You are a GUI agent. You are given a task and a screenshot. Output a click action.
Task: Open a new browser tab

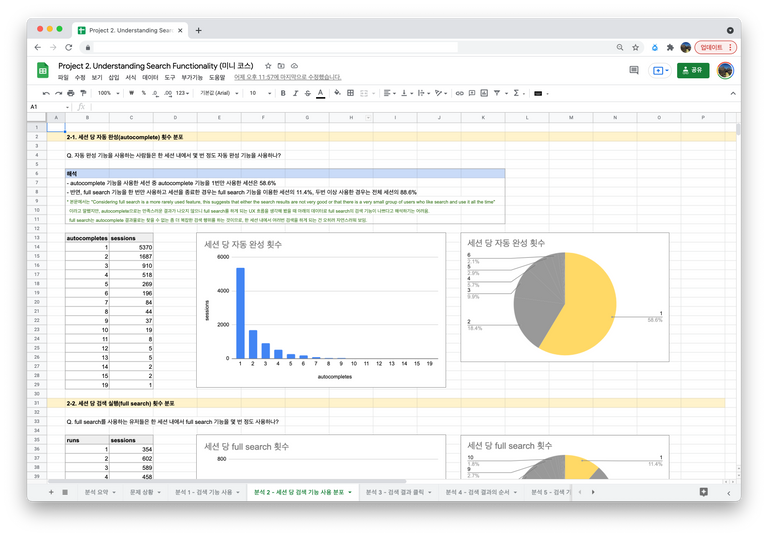tap(198, 30)
